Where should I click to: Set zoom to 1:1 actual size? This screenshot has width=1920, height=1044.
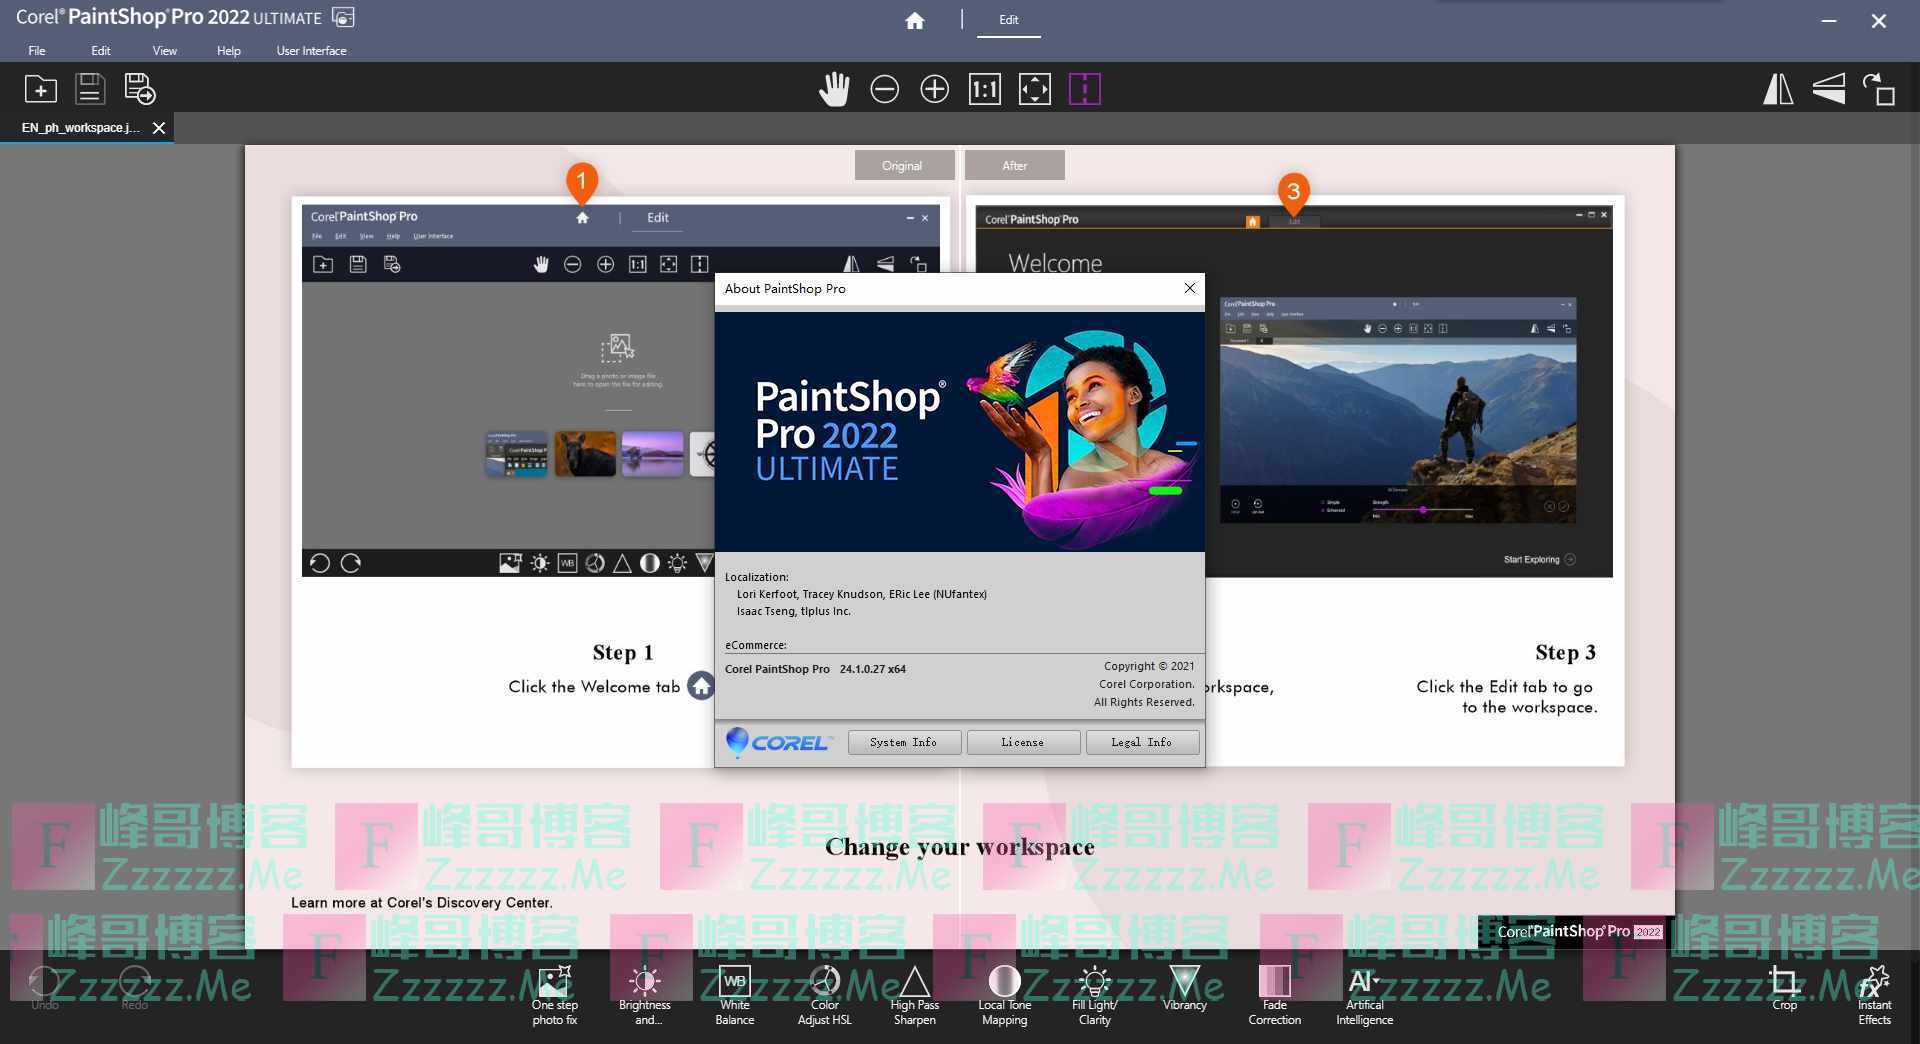[x=984, y=89]
